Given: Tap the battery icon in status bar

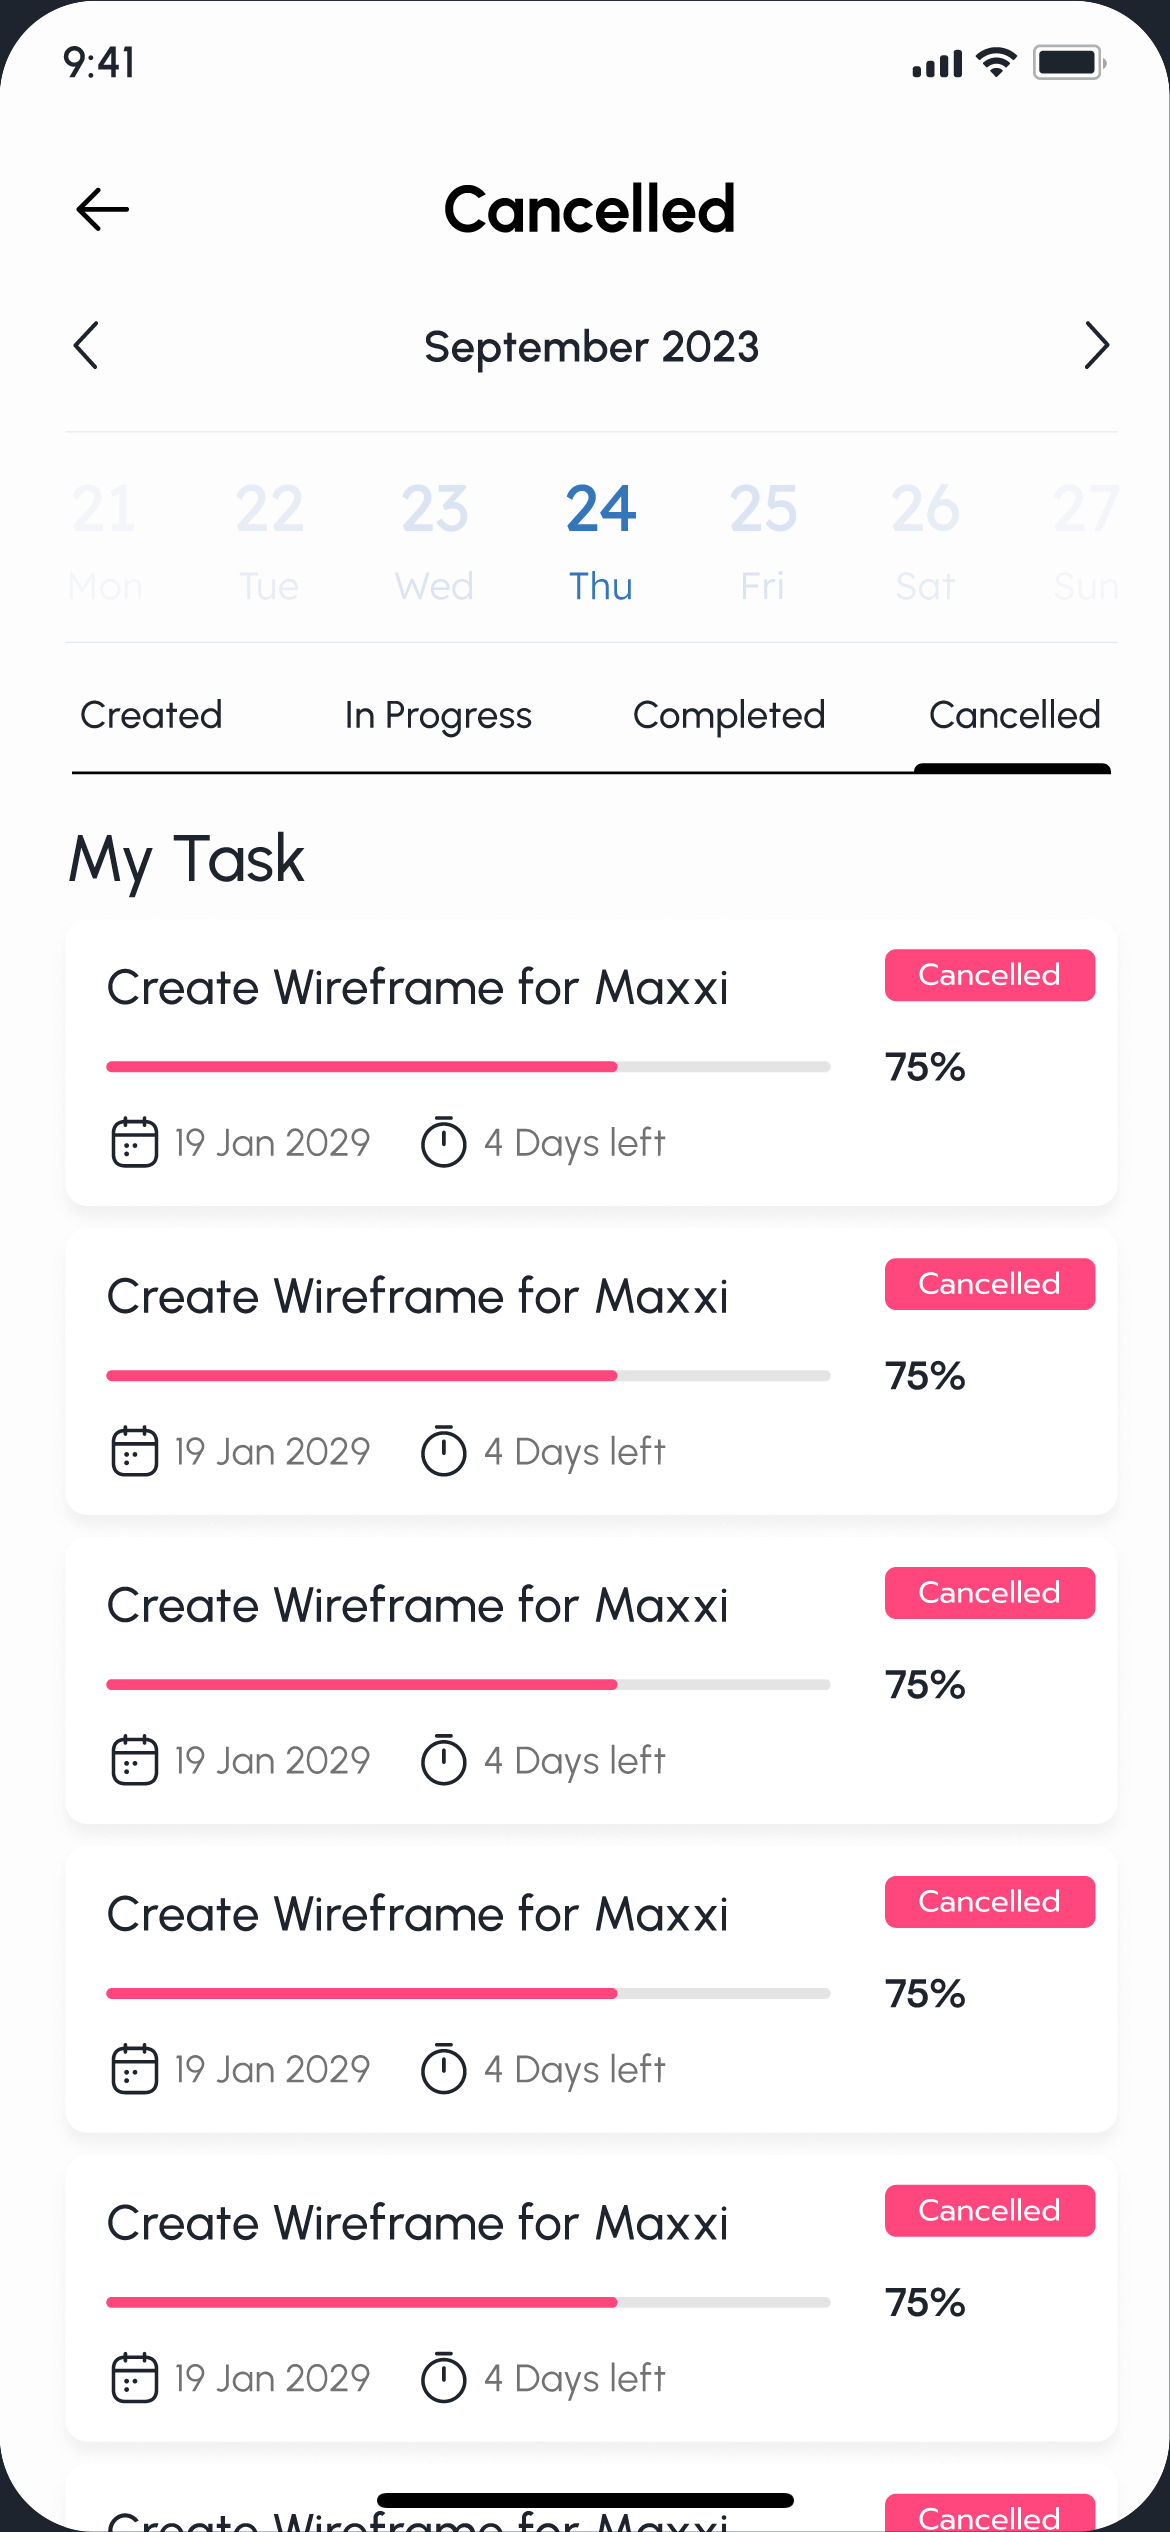Looking at the screenshot, I should 1068,63.
